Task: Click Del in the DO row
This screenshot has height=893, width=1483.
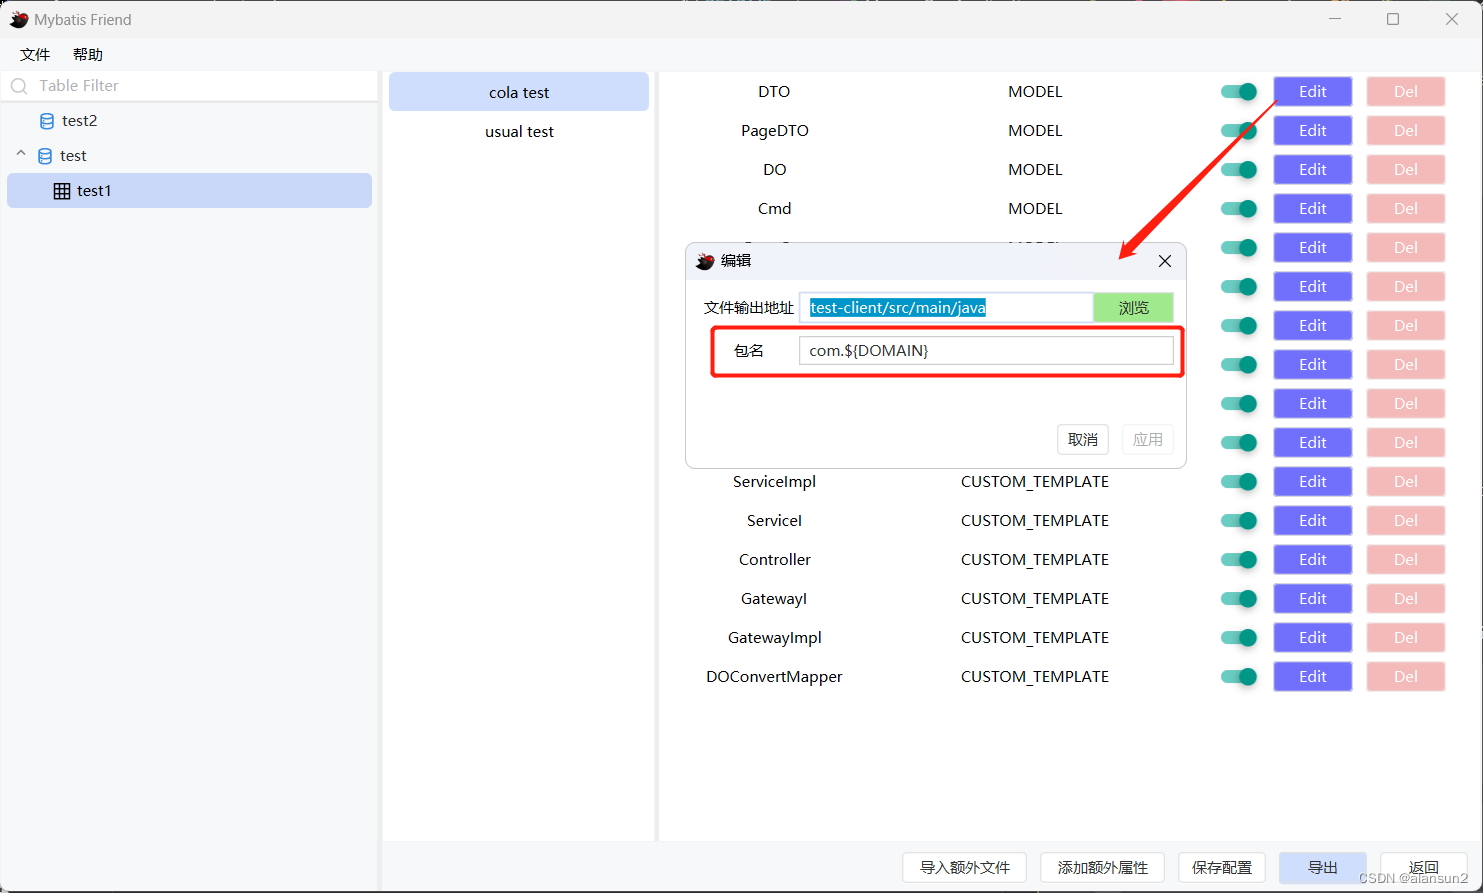Action: pos(1406,170)
